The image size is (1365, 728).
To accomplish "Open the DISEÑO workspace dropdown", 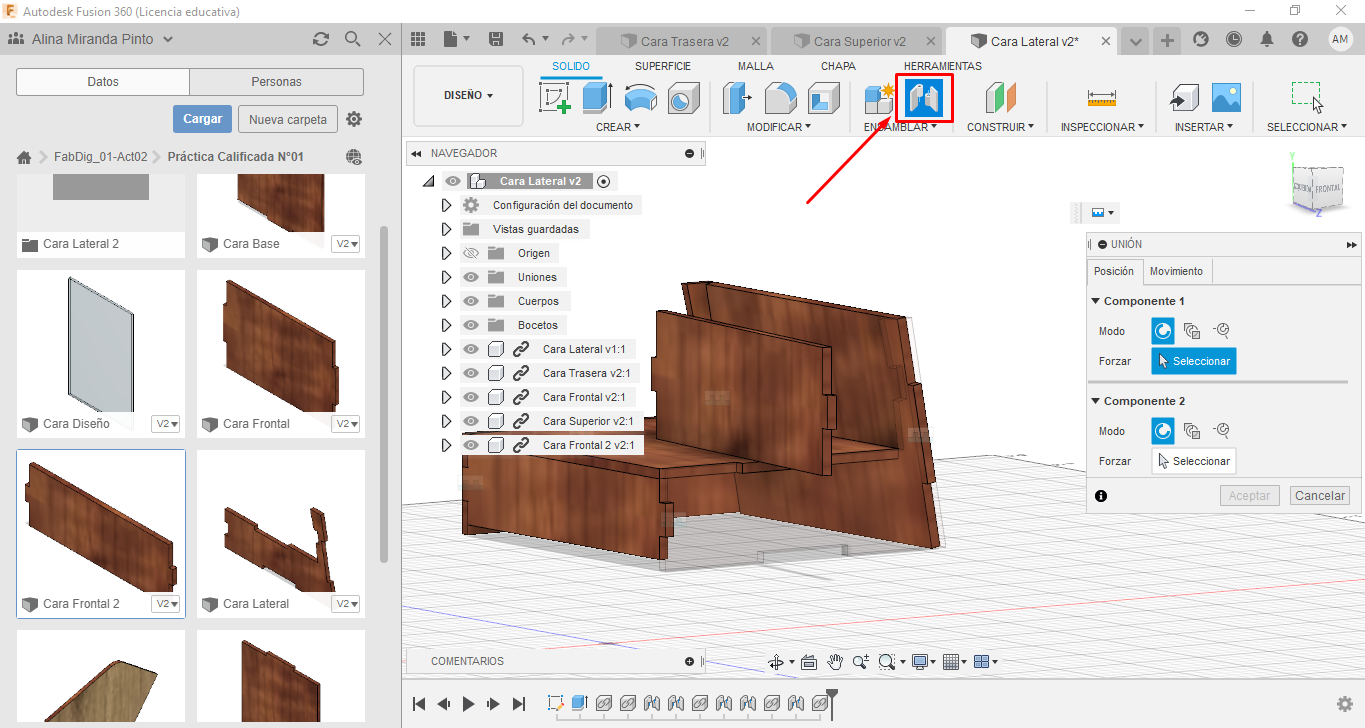I will (x=468, y=96).
